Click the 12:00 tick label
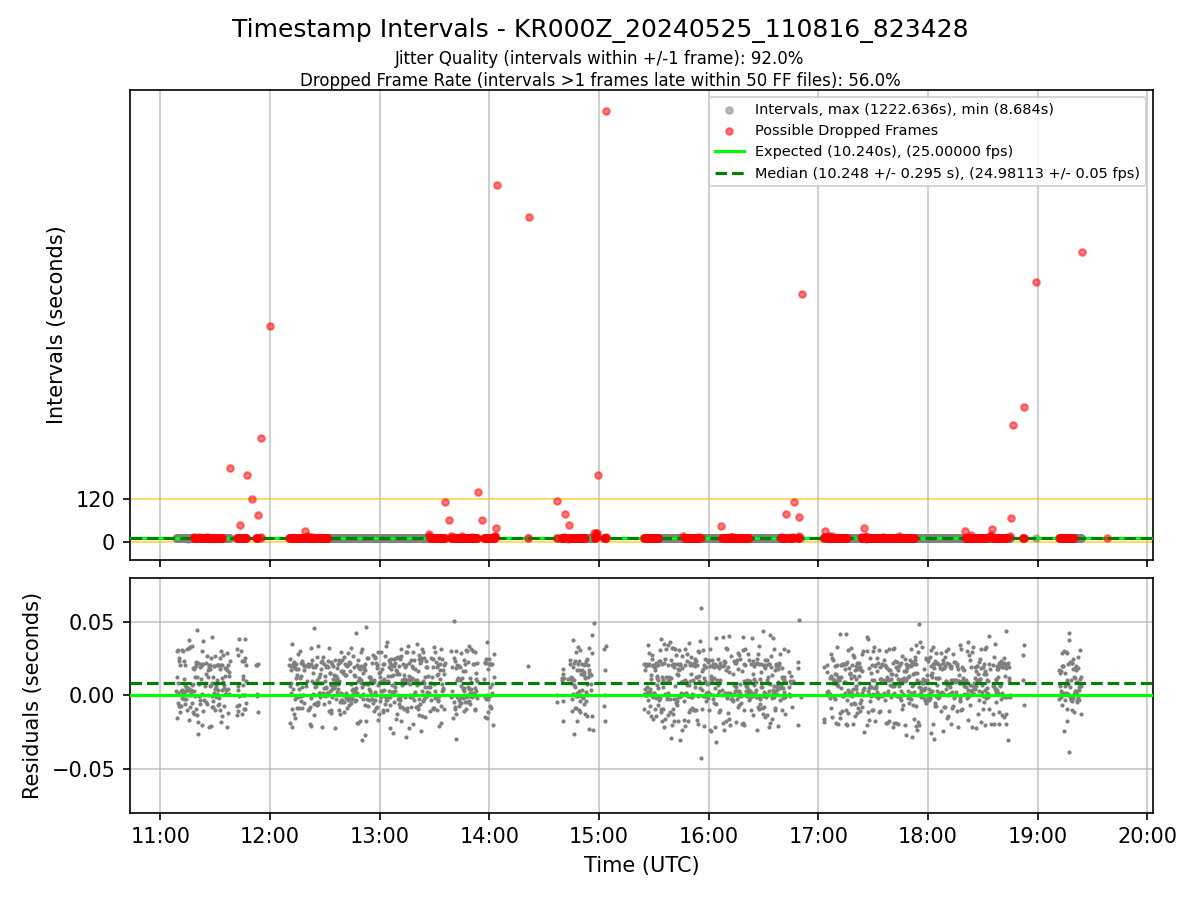The image size is (1200, 900). [270, 836]
